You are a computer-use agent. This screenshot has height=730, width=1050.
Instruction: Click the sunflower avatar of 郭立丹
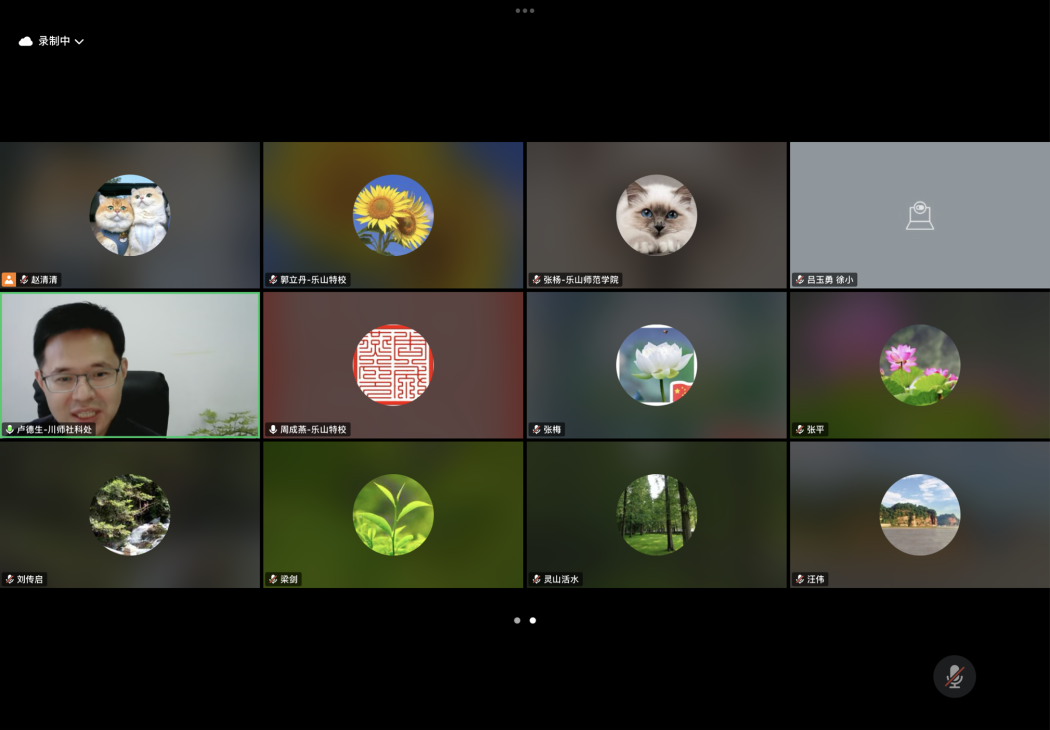point(393,215)
